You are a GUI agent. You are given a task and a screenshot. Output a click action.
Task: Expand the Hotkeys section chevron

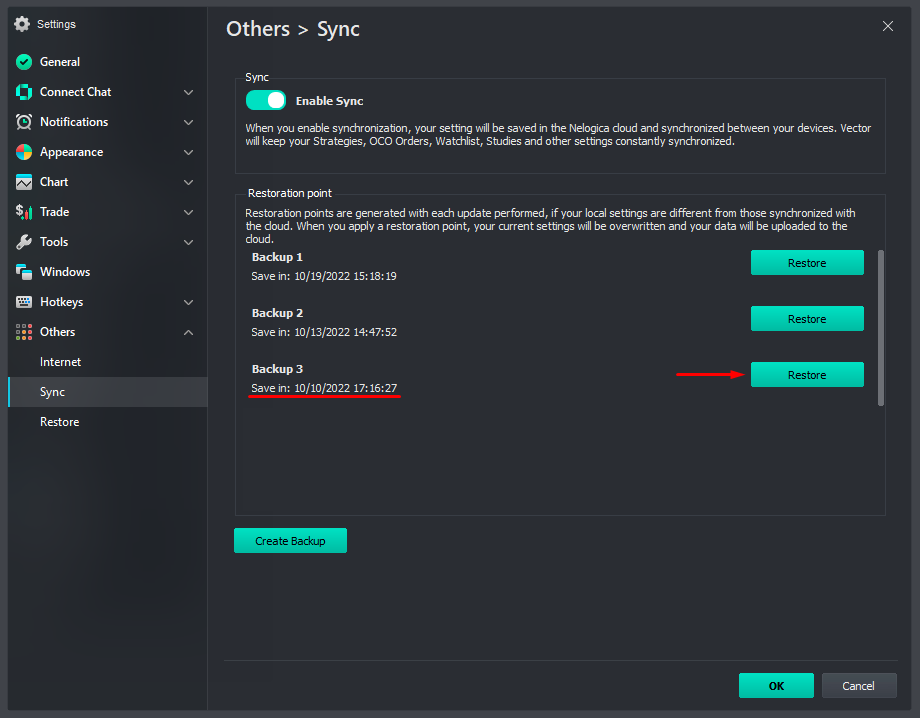pyautogui.click(x=188, y=302)
